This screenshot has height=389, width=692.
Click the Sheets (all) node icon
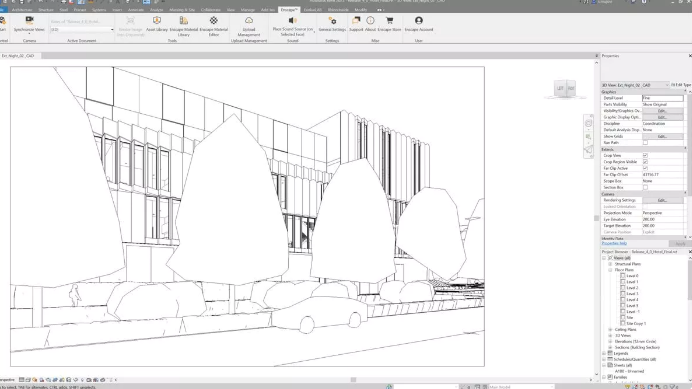click(x=610, y=365)
